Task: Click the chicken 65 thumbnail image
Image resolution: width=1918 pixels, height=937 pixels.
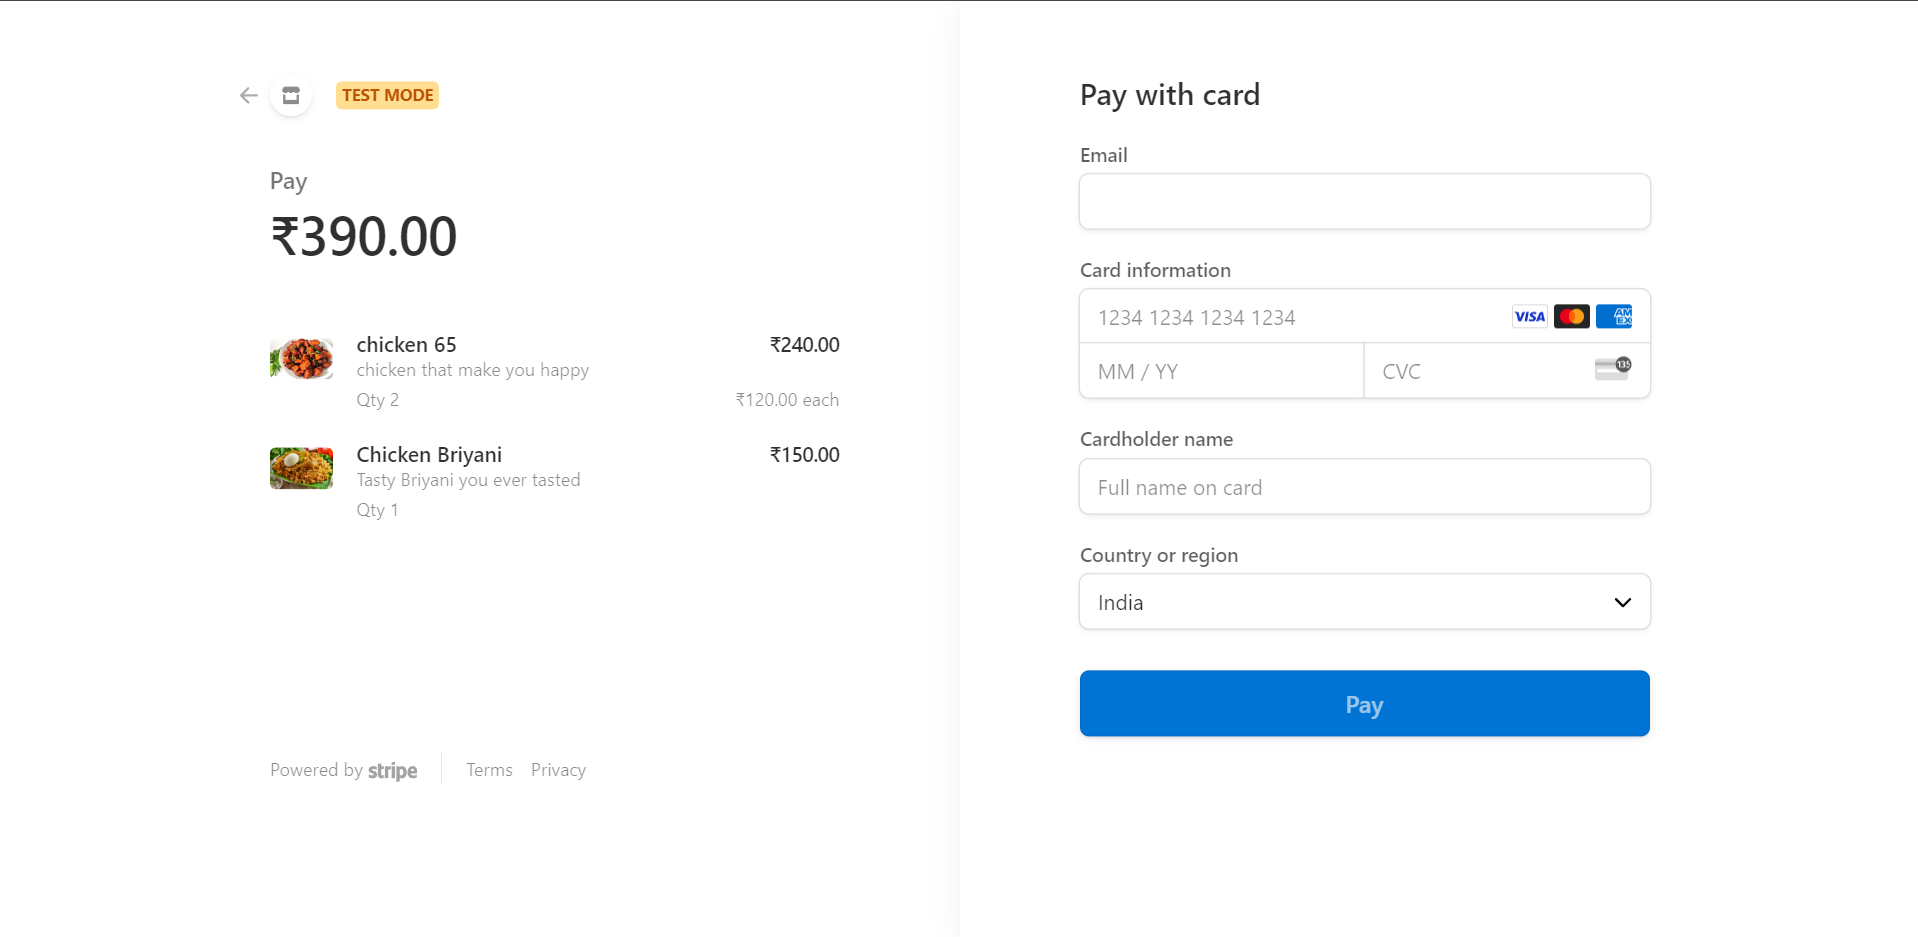Action: pos(301,358)
